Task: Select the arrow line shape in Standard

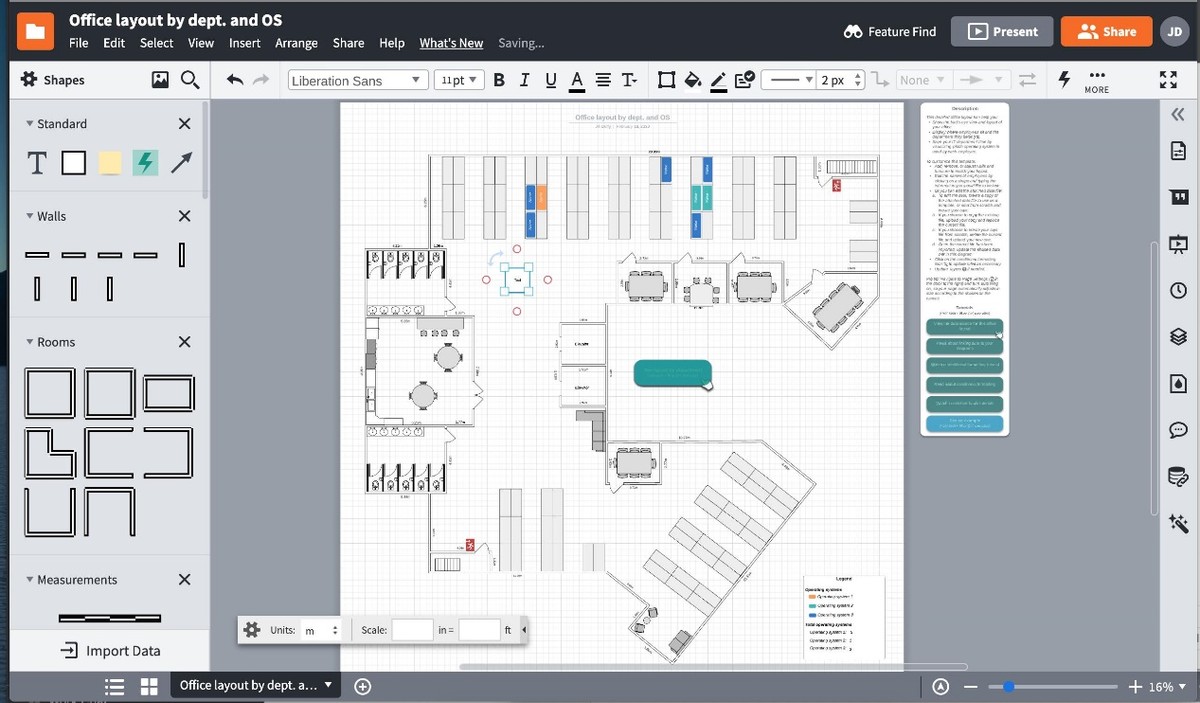Action: (x=182, y=162)
